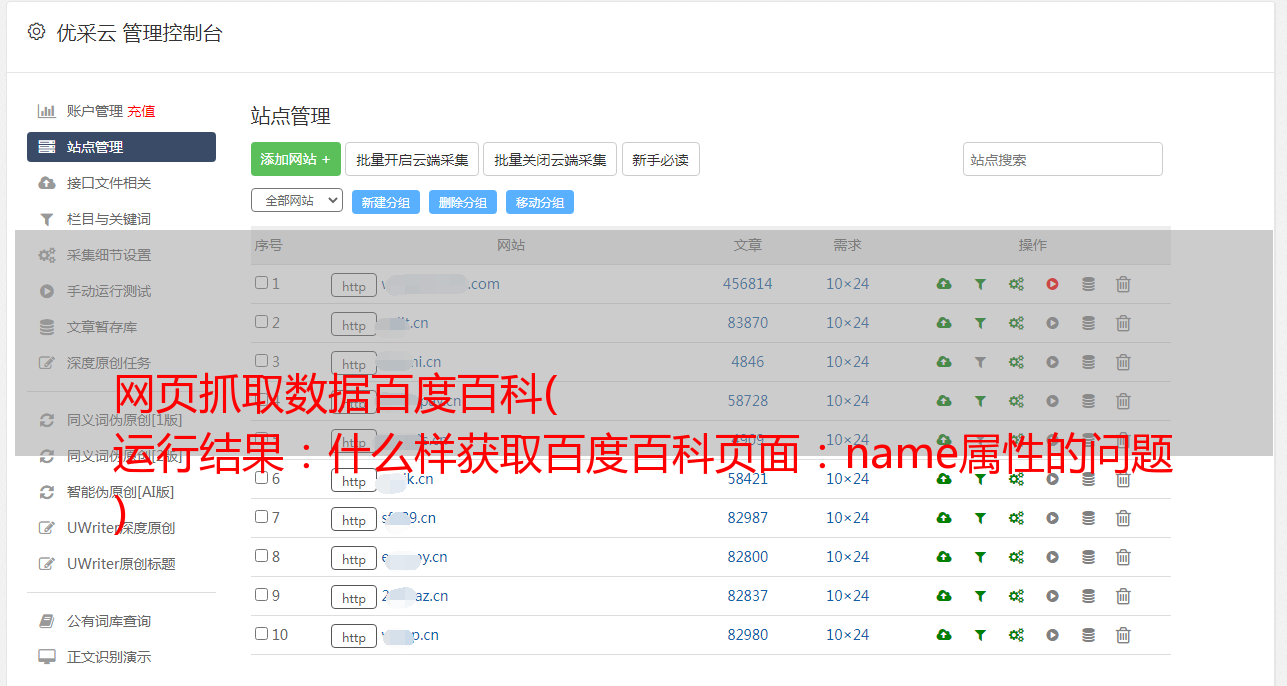
Task: Click cloud upload icon in row 9
Action: tap(943, 596)
